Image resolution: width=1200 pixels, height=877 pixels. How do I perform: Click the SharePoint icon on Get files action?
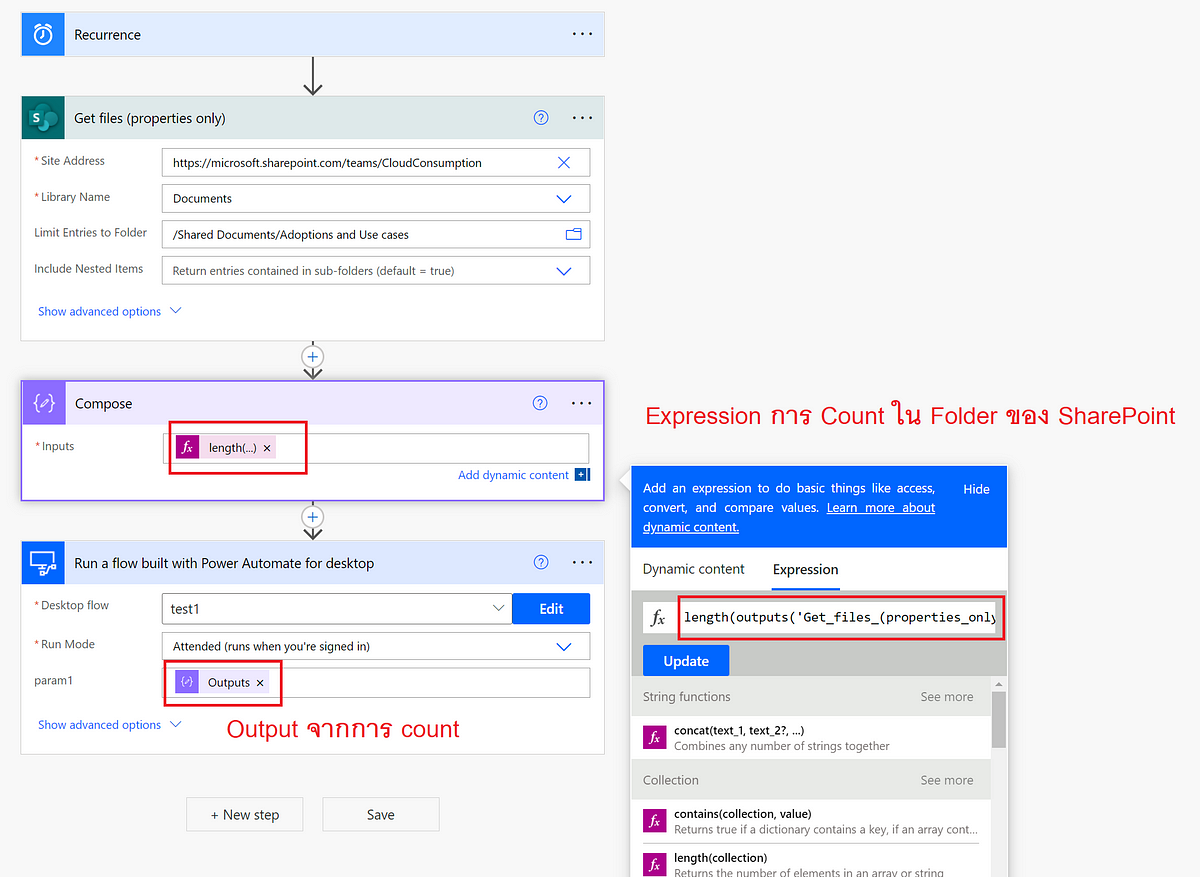tap(42, 117)
